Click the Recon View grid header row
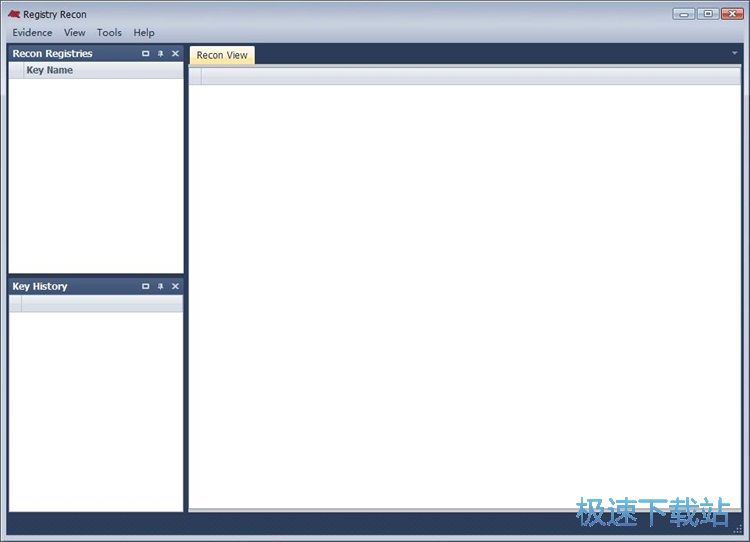 tap(465, 76)
